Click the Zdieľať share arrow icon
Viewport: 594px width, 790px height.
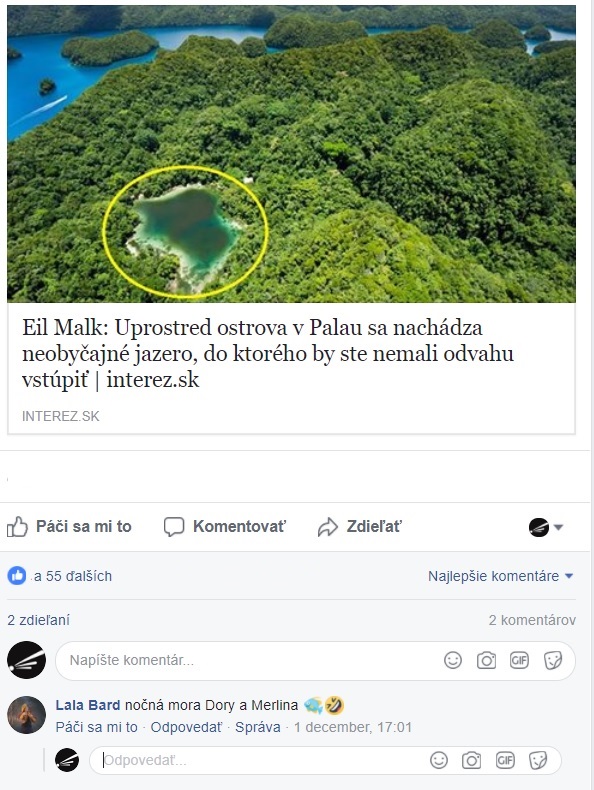pyautogui.click(x=327, y=527)
